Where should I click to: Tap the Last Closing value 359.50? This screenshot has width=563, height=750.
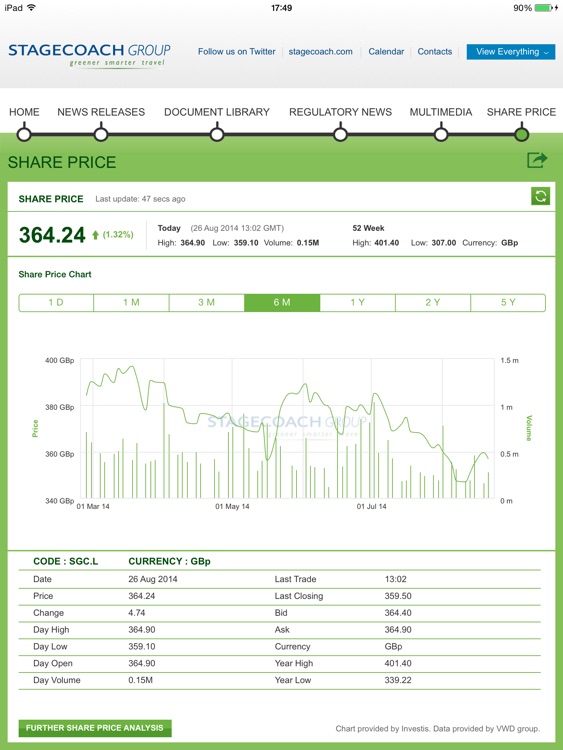[x=398, y=596]
